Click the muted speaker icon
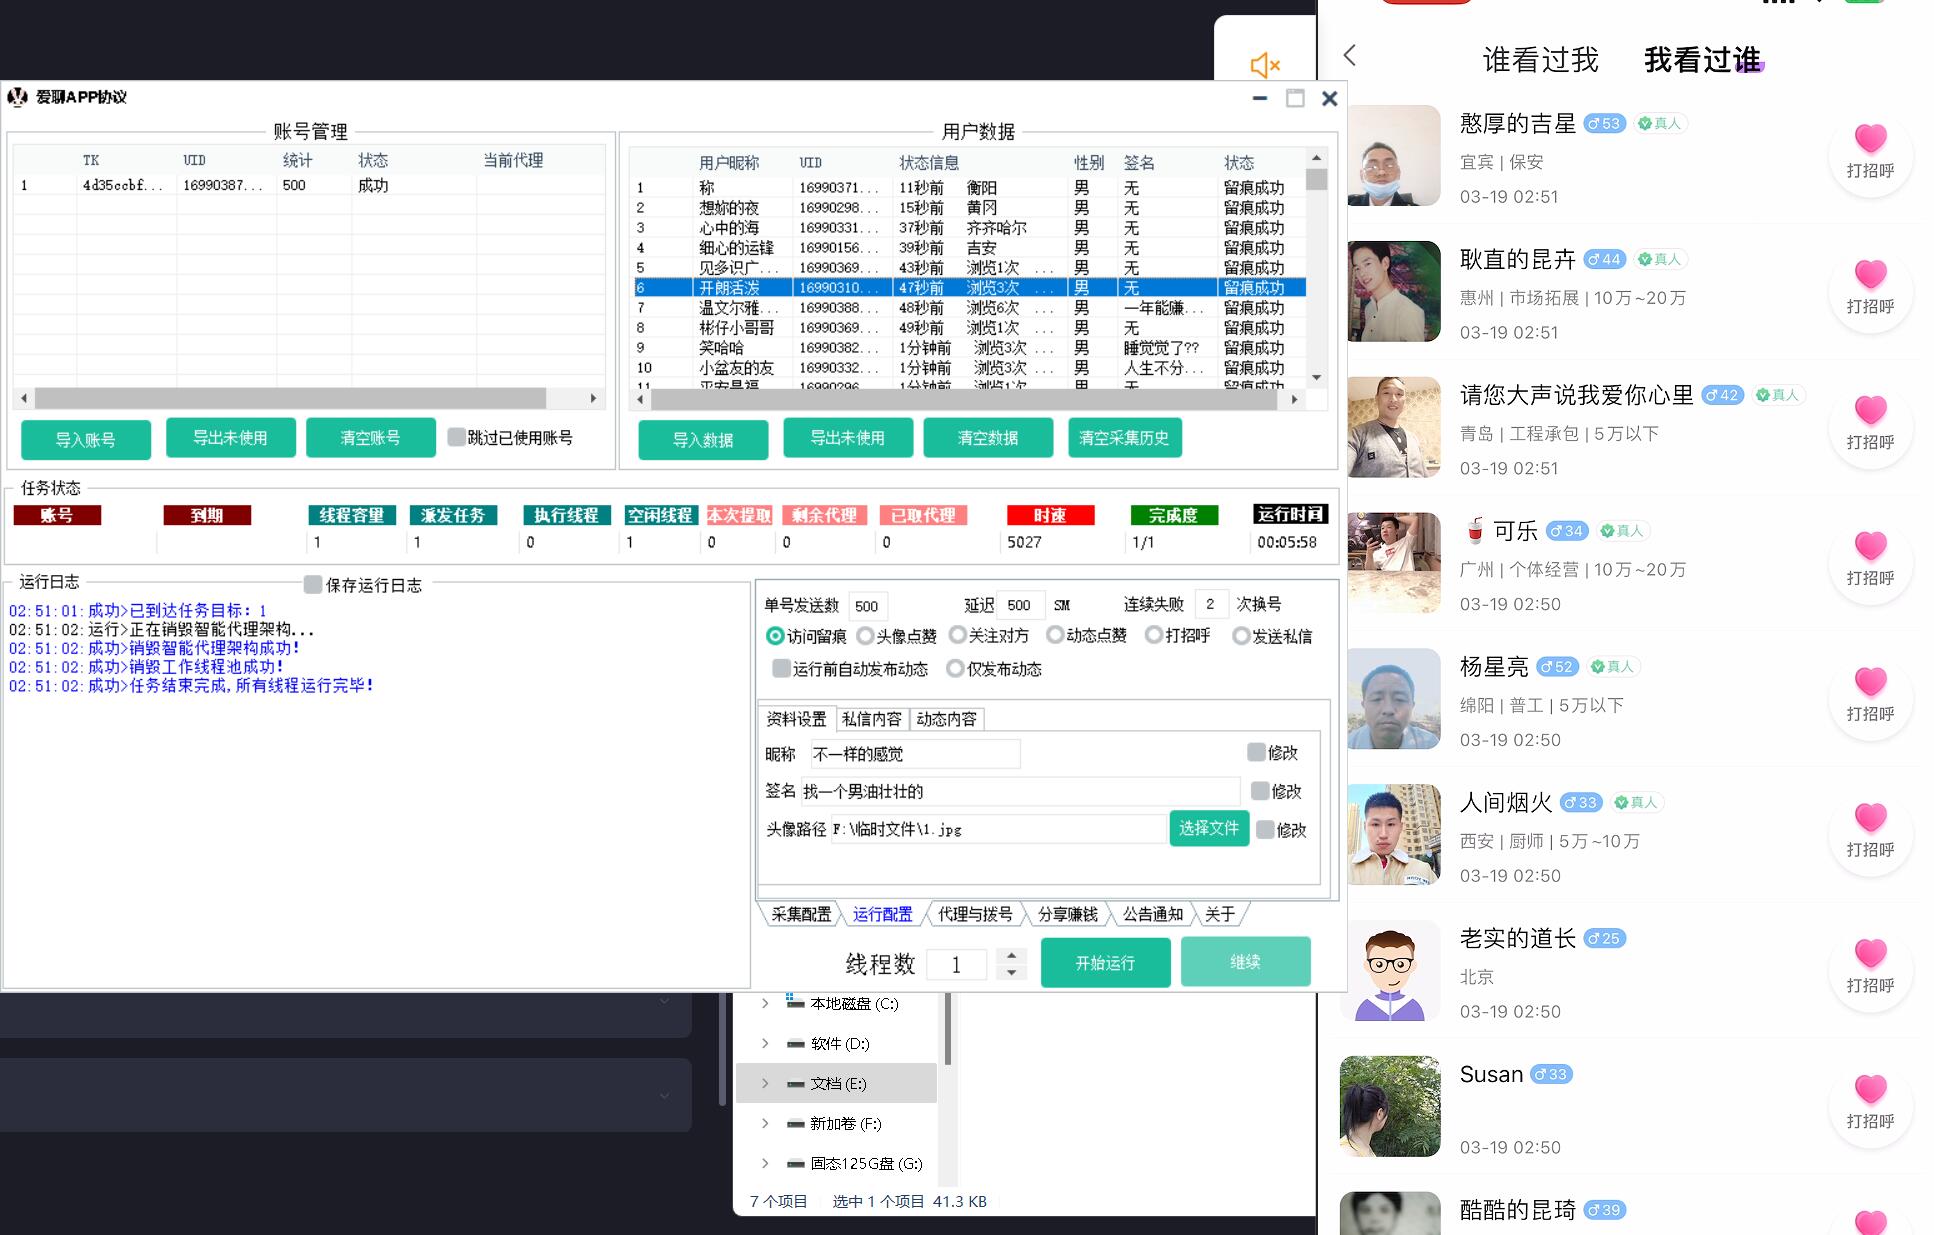Viewport: 1934px width, 1235px height. click(x=1265, y=66)
